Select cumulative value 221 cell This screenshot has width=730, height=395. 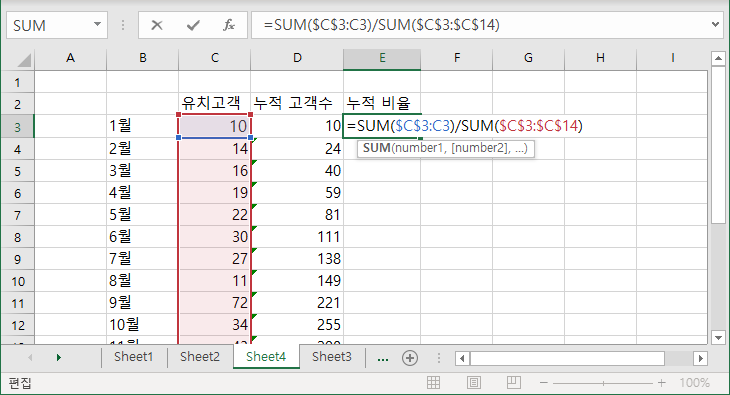coord(297,303)
